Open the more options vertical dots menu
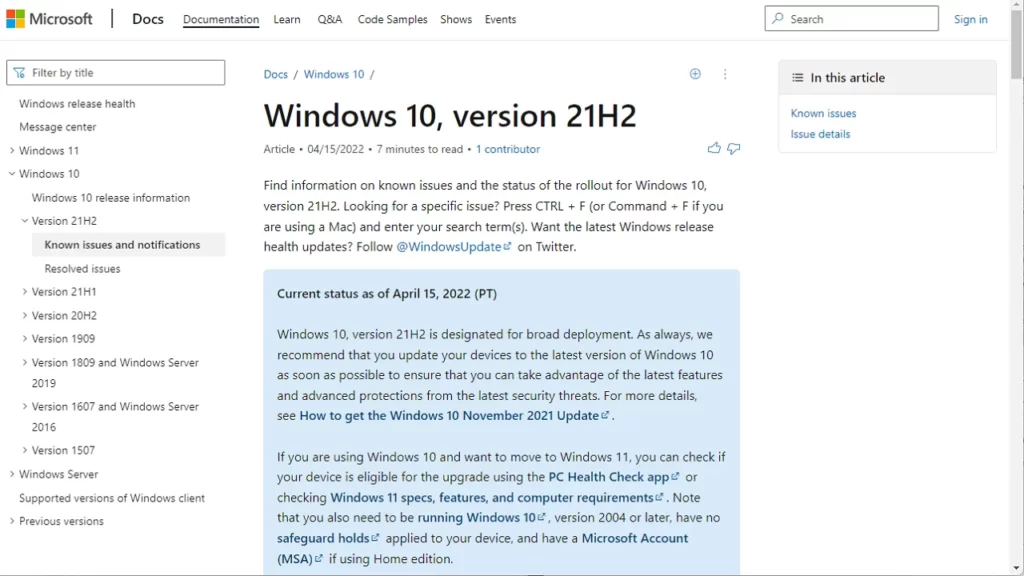The width and height of the screenshot is (1024, 576). pos(725,74)
